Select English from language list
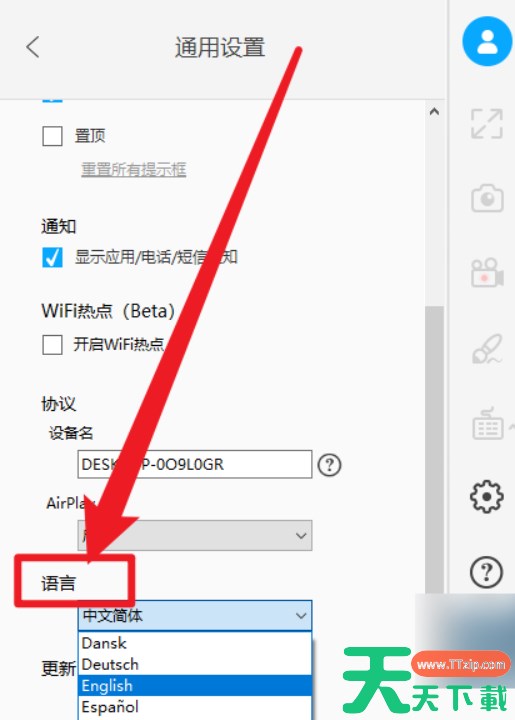 click(x=195, y=686)
